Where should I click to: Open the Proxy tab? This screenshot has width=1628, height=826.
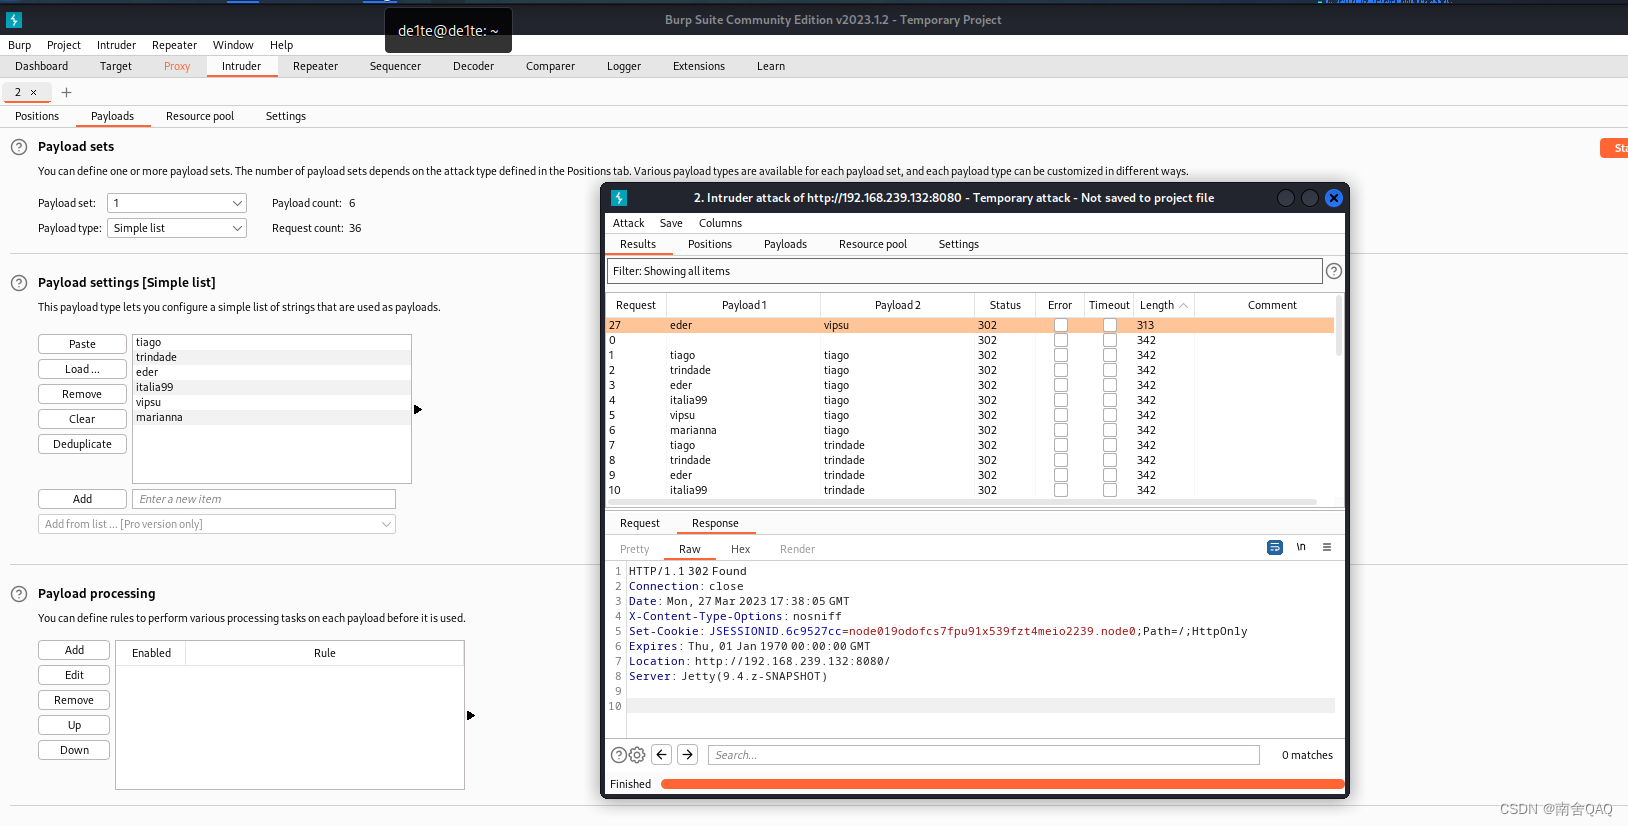177,66
